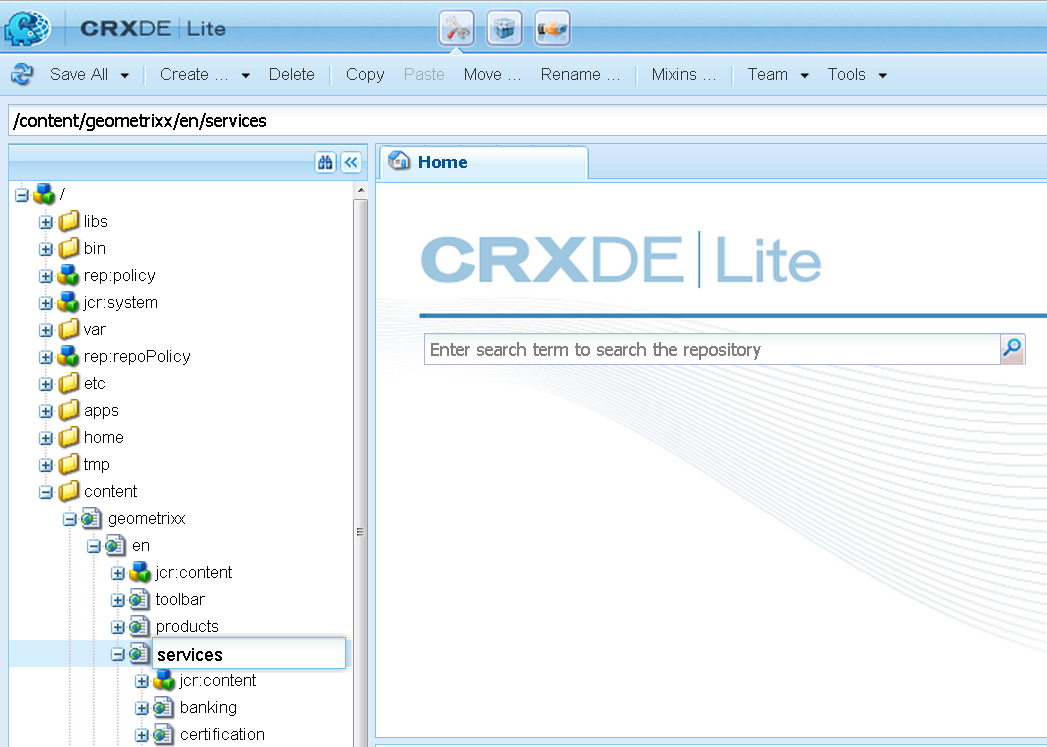Viewport: 1047px width, 747px height.
Task: Click the tmp folder icon
Action: 69,465
